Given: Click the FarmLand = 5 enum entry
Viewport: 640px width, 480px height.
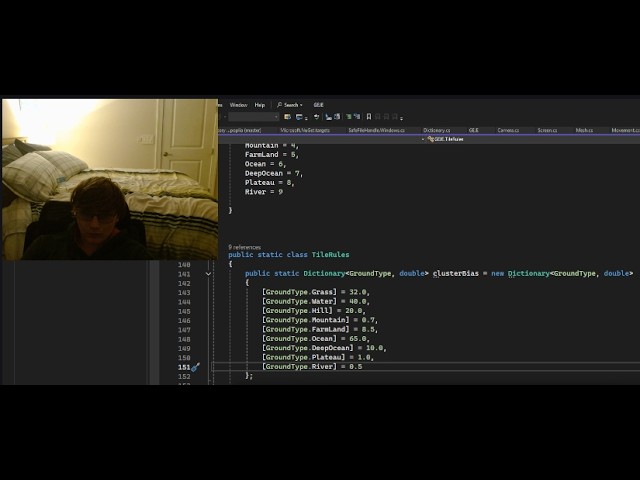Looking at the screenshot, I should [x=272, y=155].
